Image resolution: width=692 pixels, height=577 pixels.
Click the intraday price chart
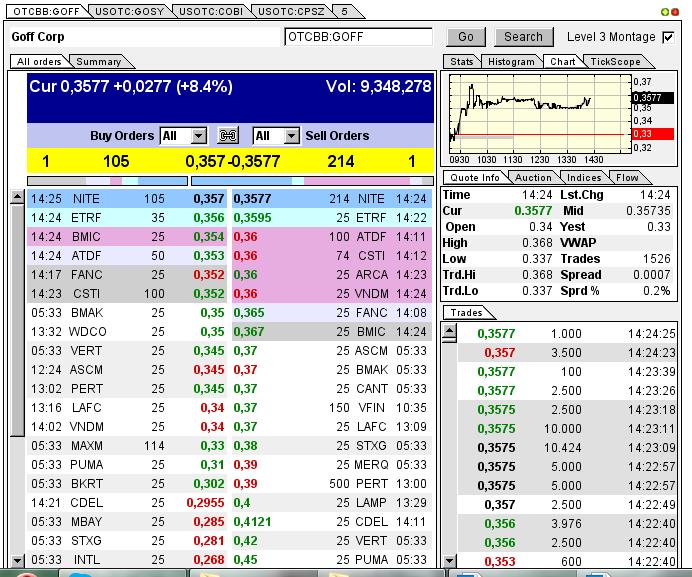tap(540, 113)
